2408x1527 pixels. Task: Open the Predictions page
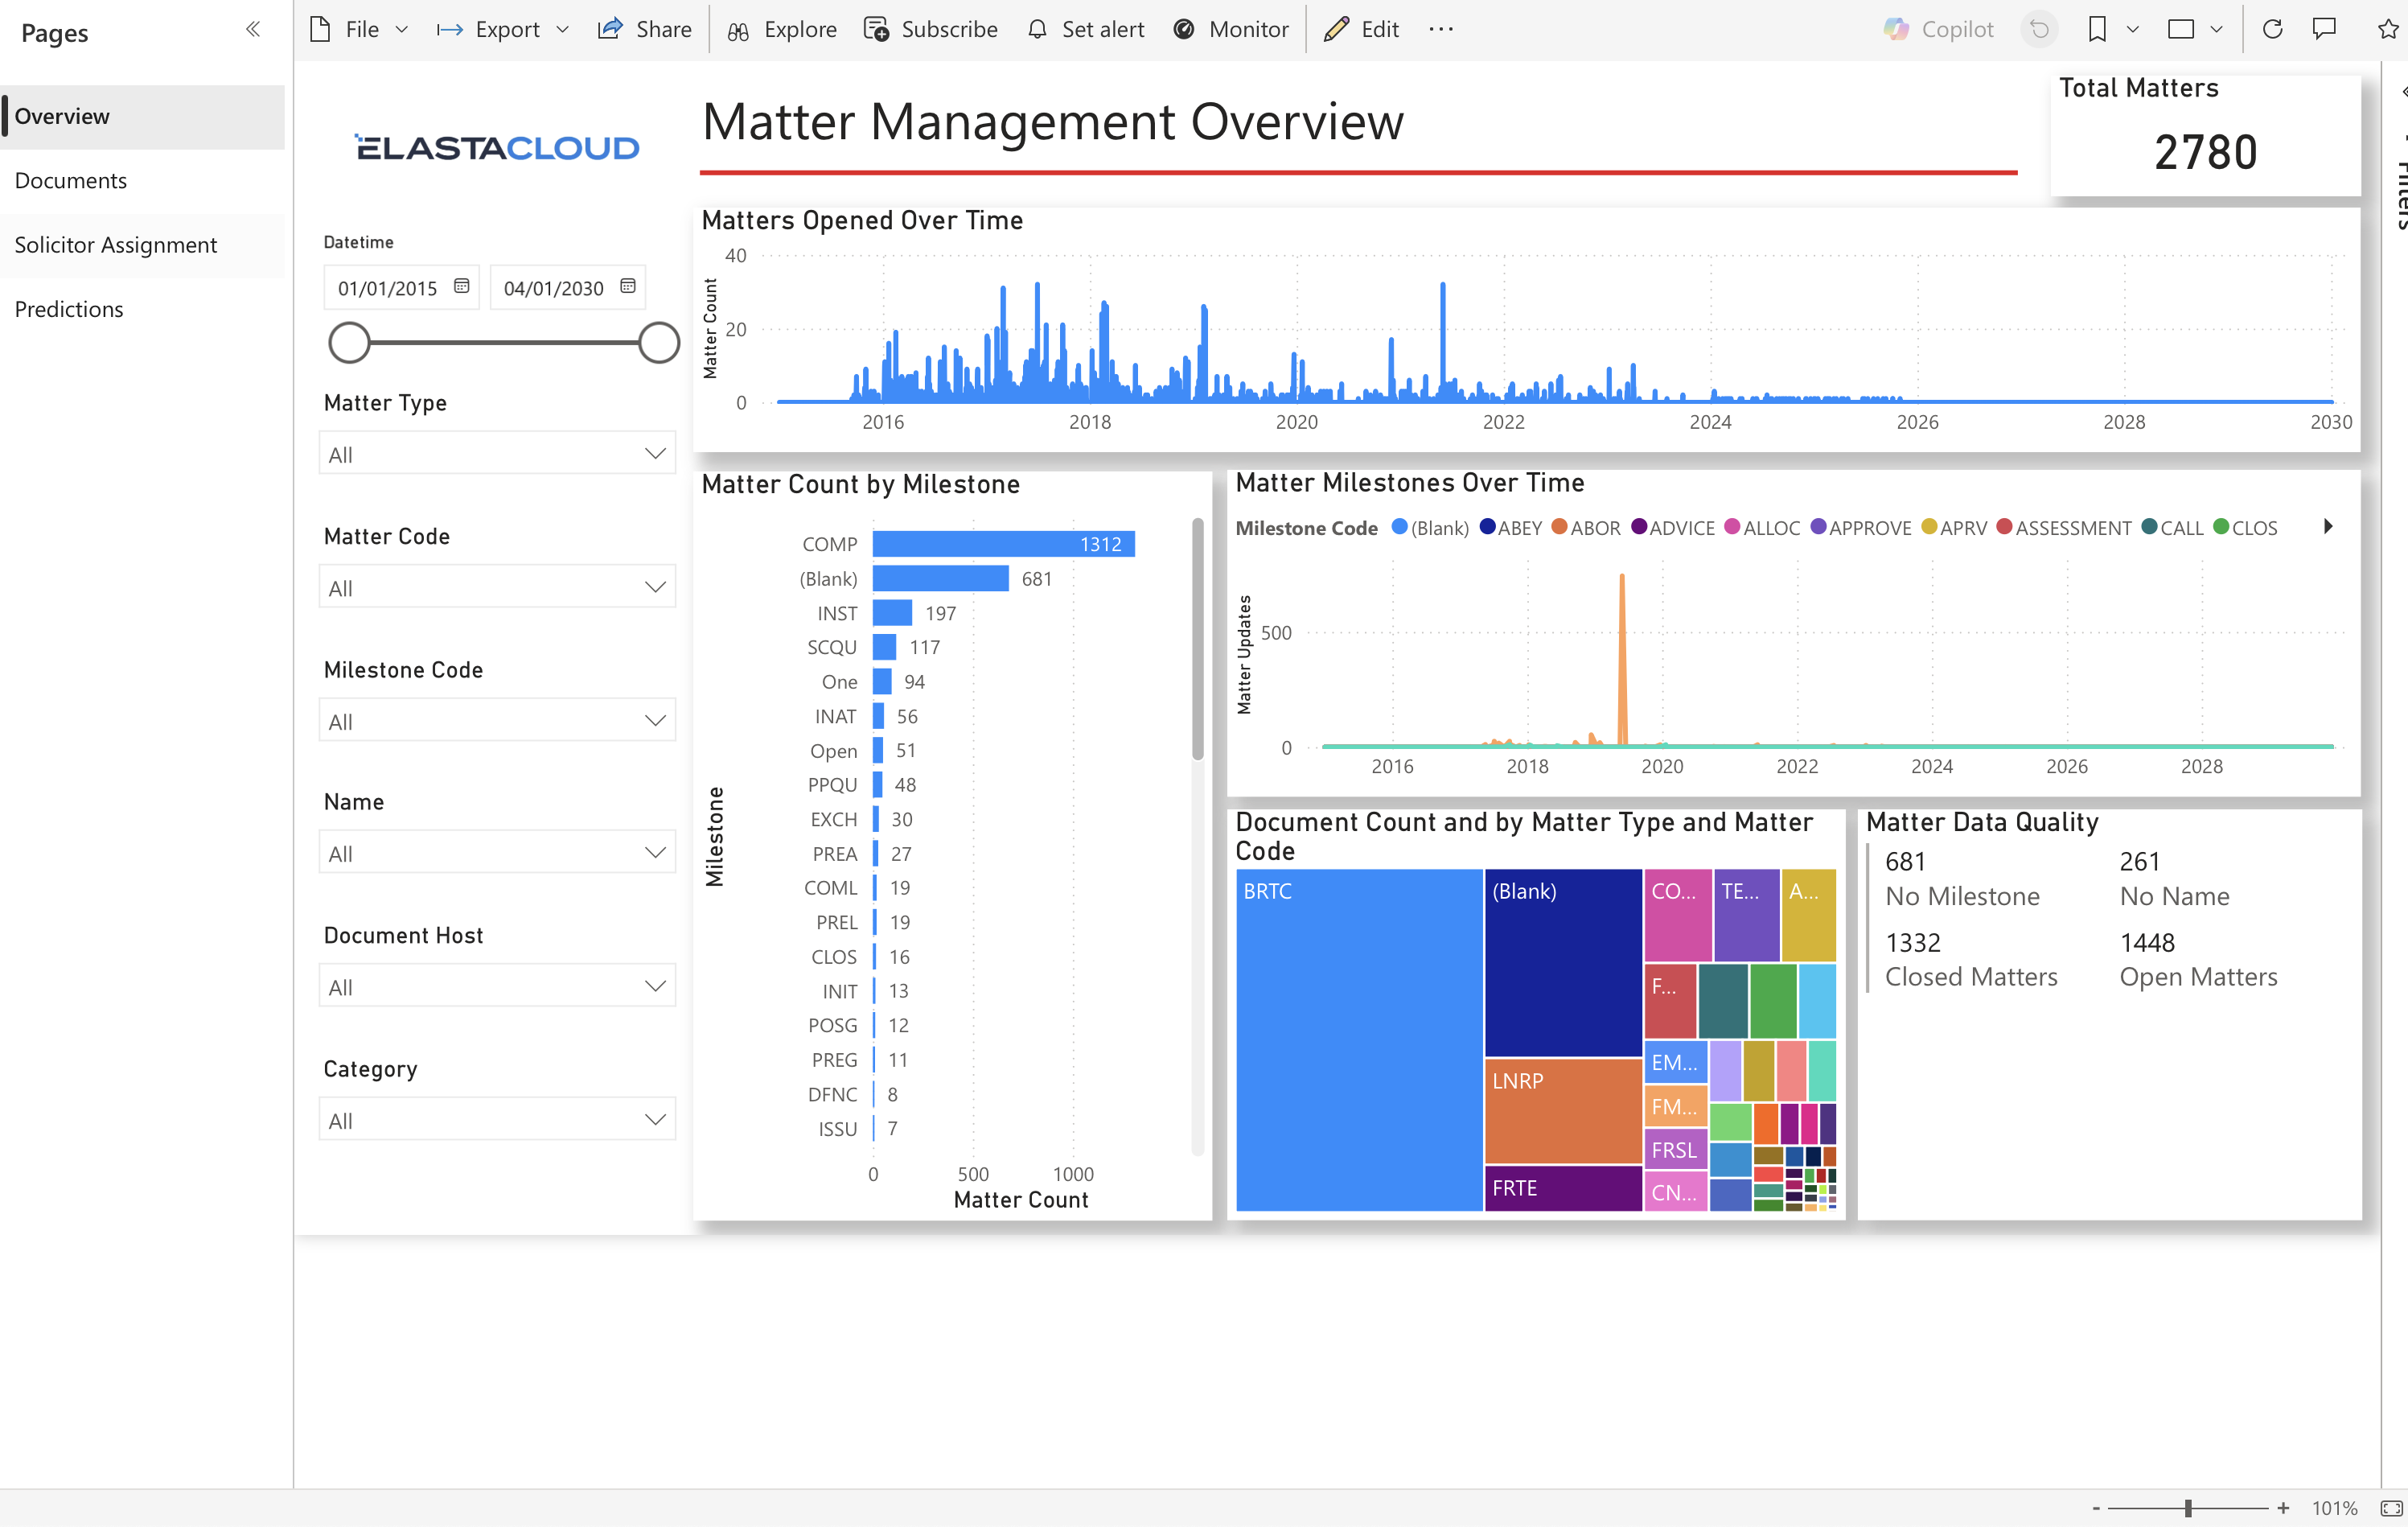click(69, 309)
